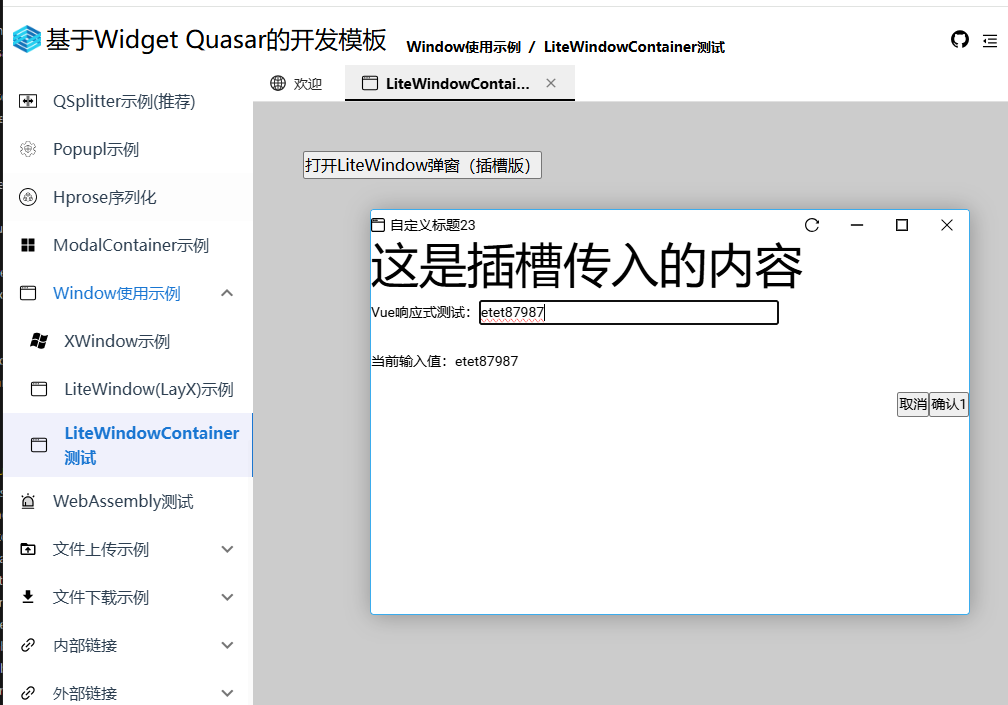Click the WebAssembly测试 icon in sidebar
1008x705 pixels.
(x=27, y=501)
